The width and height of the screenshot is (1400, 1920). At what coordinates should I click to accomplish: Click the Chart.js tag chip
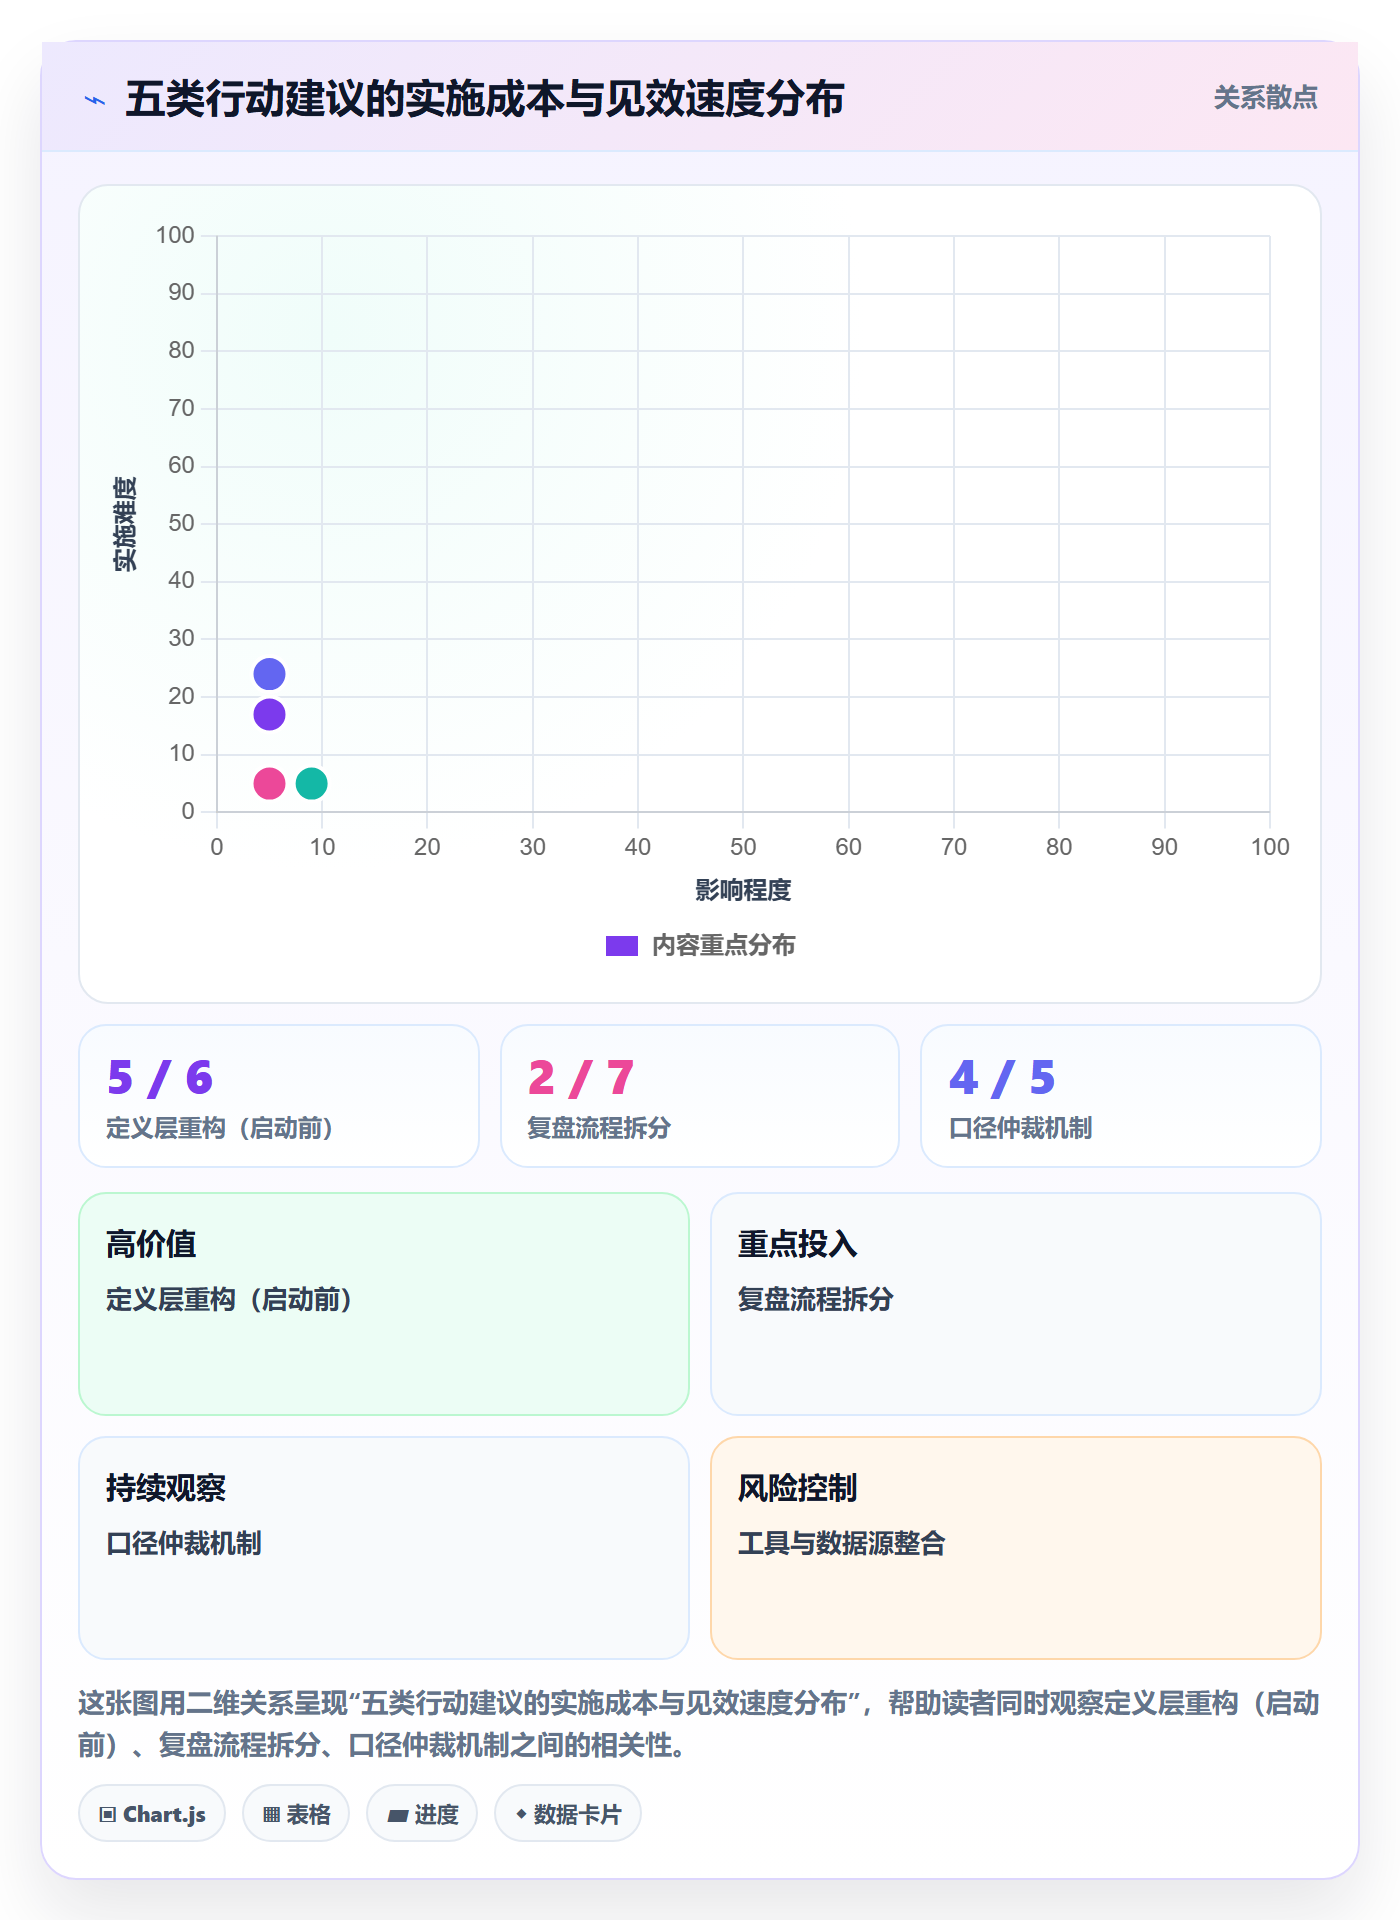[152, 1813]
